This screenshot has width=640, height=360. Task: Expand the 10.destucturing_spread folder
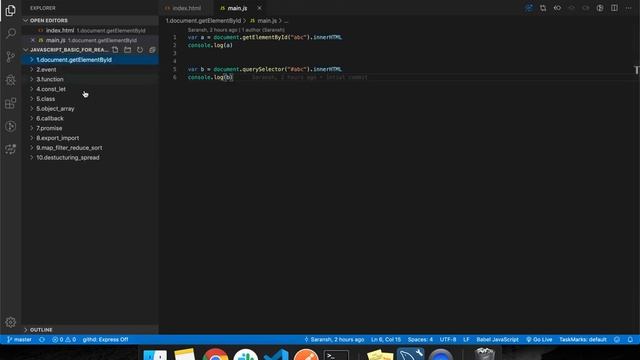(90, 158)
